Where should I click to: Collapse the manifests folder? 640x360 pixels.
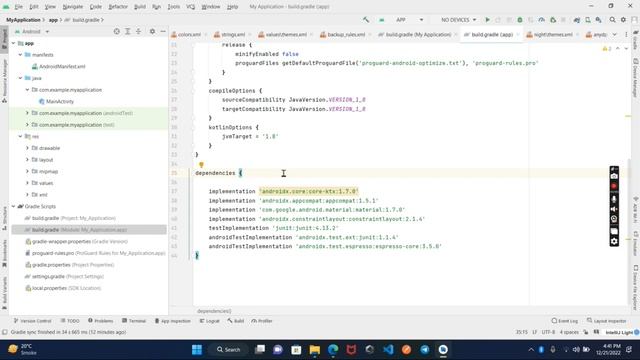point(20,55)
